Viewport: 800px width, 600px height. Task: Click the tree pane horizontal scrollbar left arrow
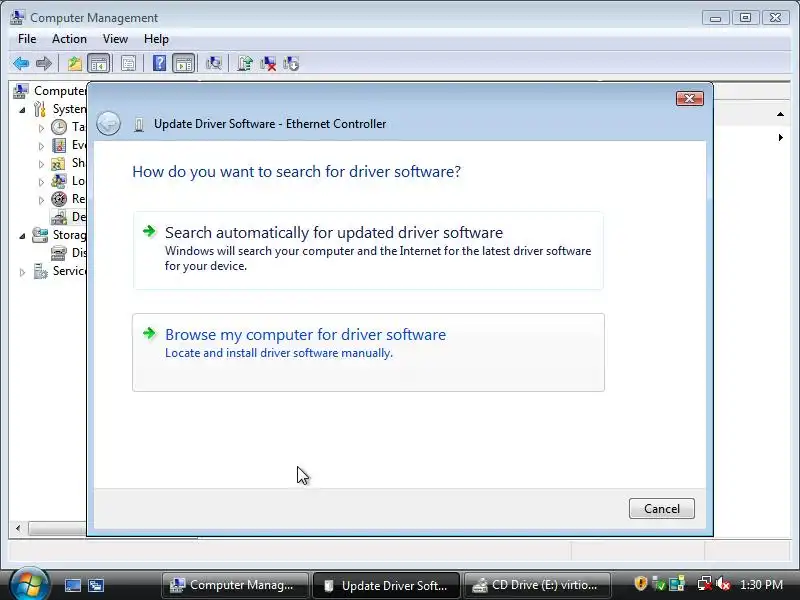pos(18,528)
